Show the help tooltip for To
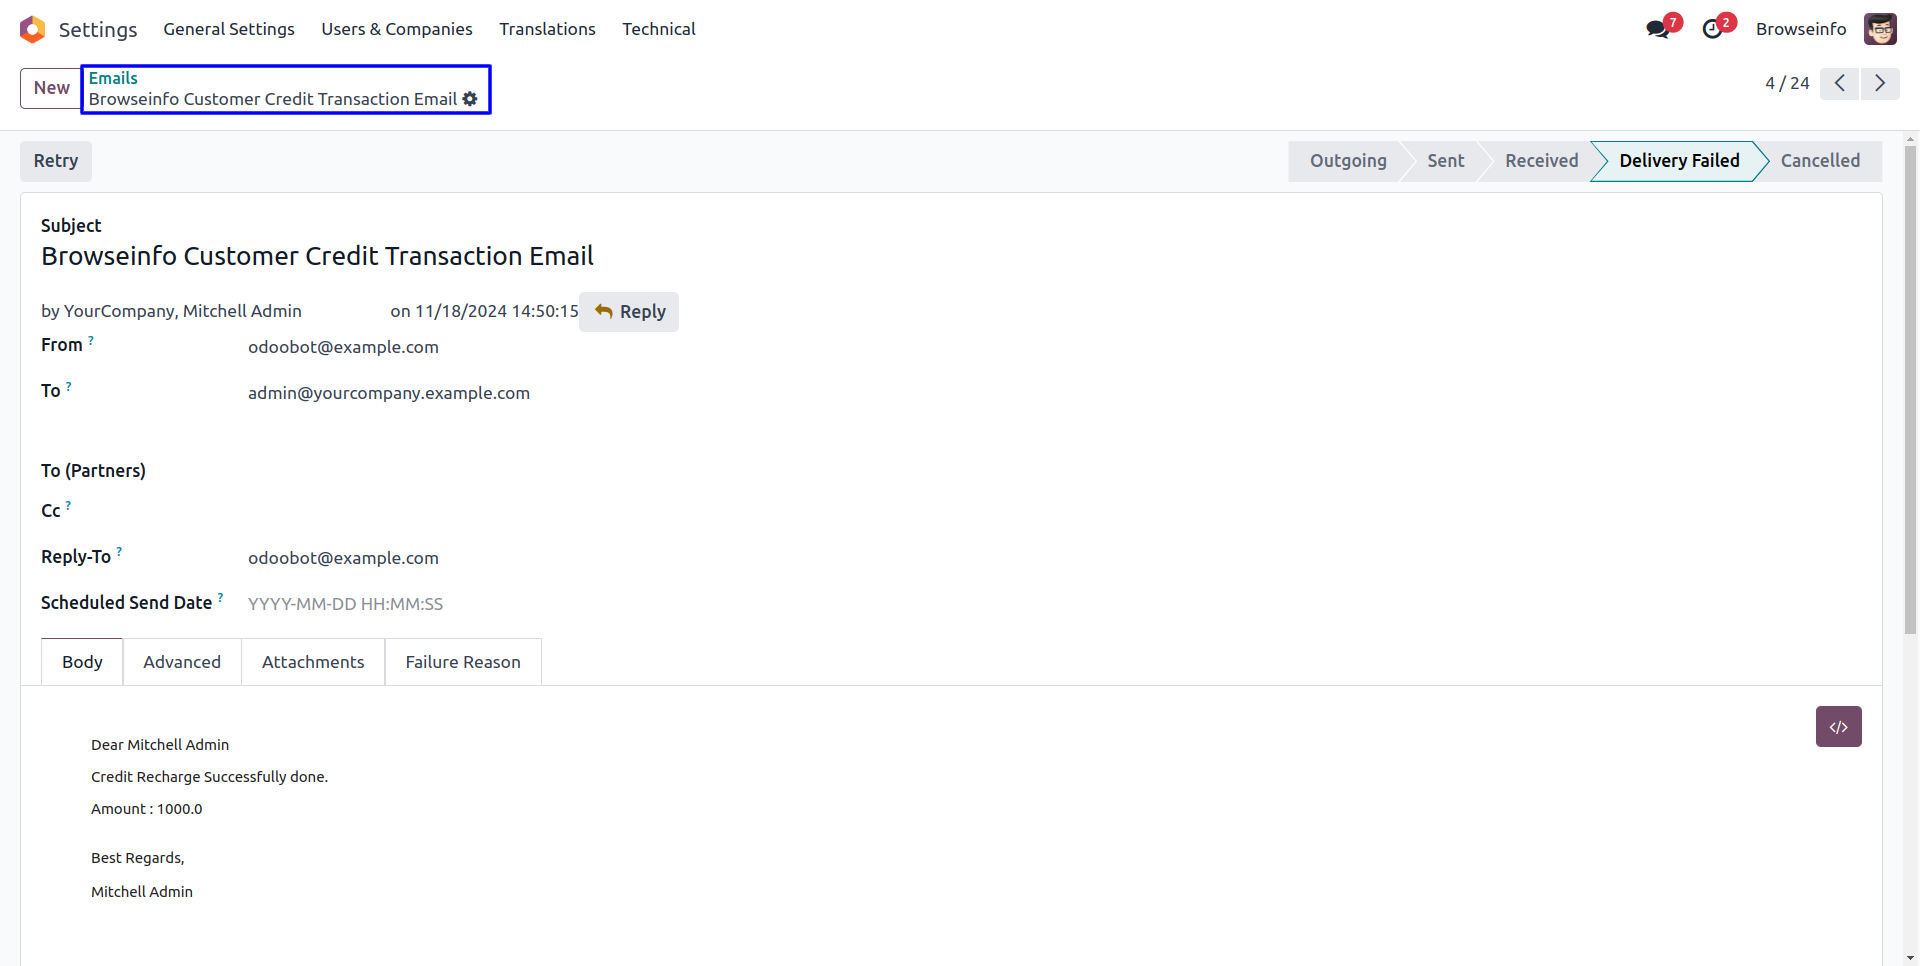Image resolution: width=1920 pixels, height=966 pixels. [68, 386]
